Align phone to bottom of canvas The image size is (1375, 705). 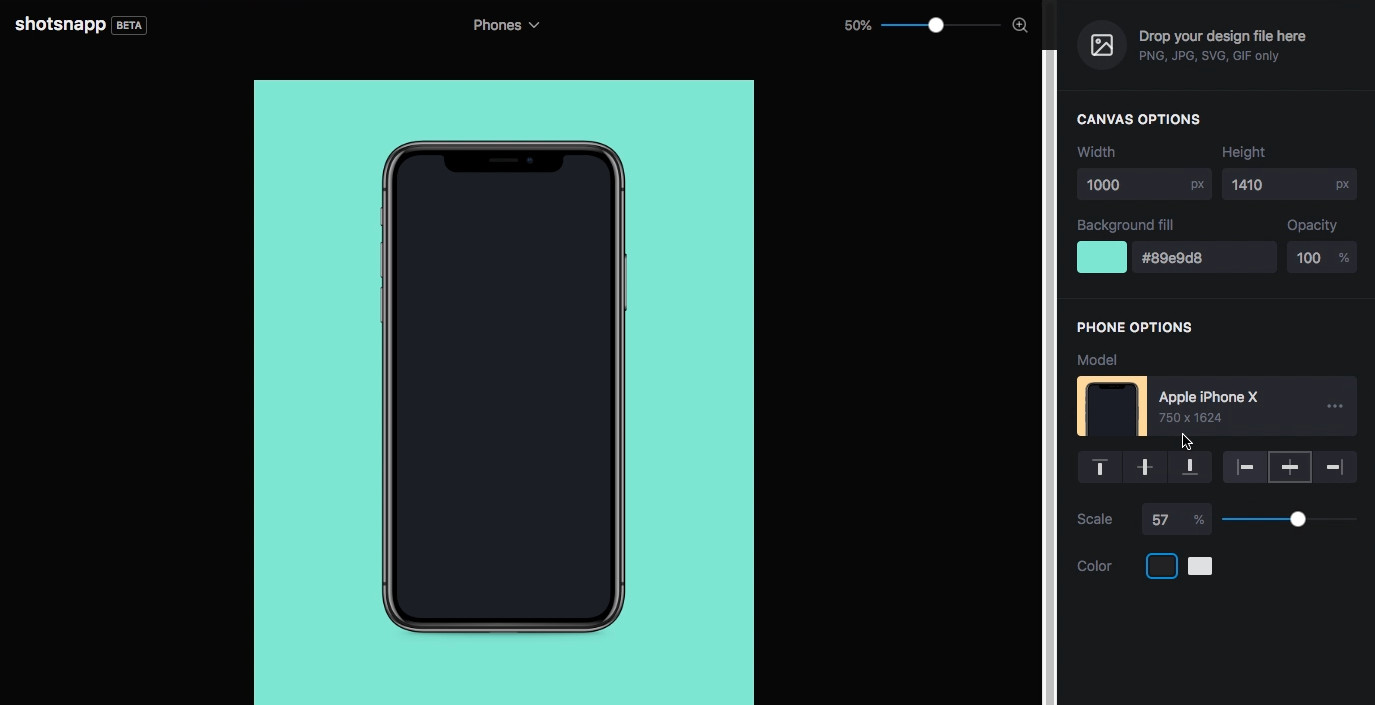point(1190,467)
